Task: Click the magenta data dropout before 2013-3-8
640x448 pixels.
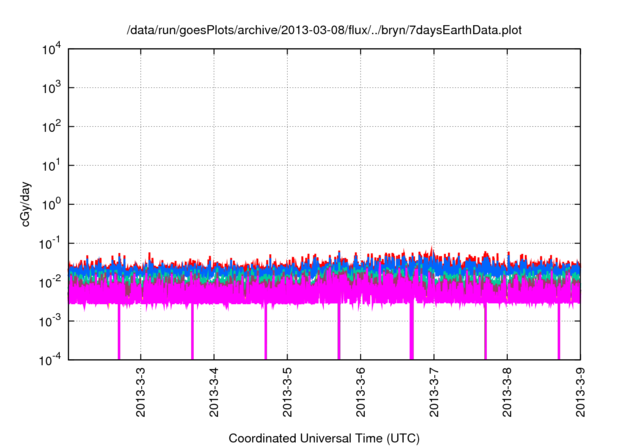Action: [x=485, y=331]
